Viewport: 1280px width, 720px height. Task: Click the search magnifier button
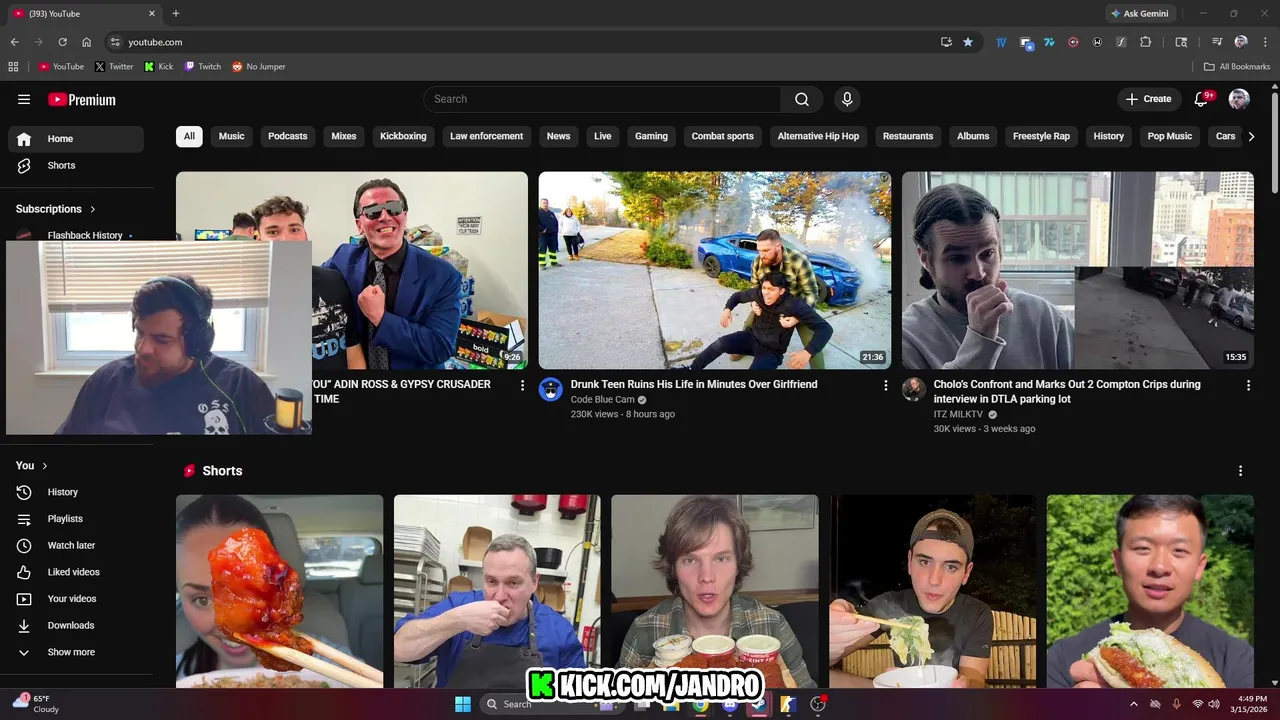click(x=802, y=99)
